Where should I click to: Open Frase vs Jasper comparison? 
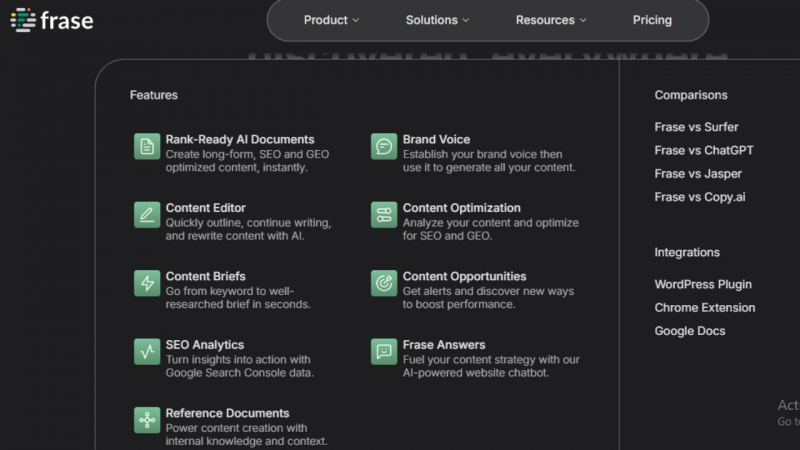tap(698, 173)
